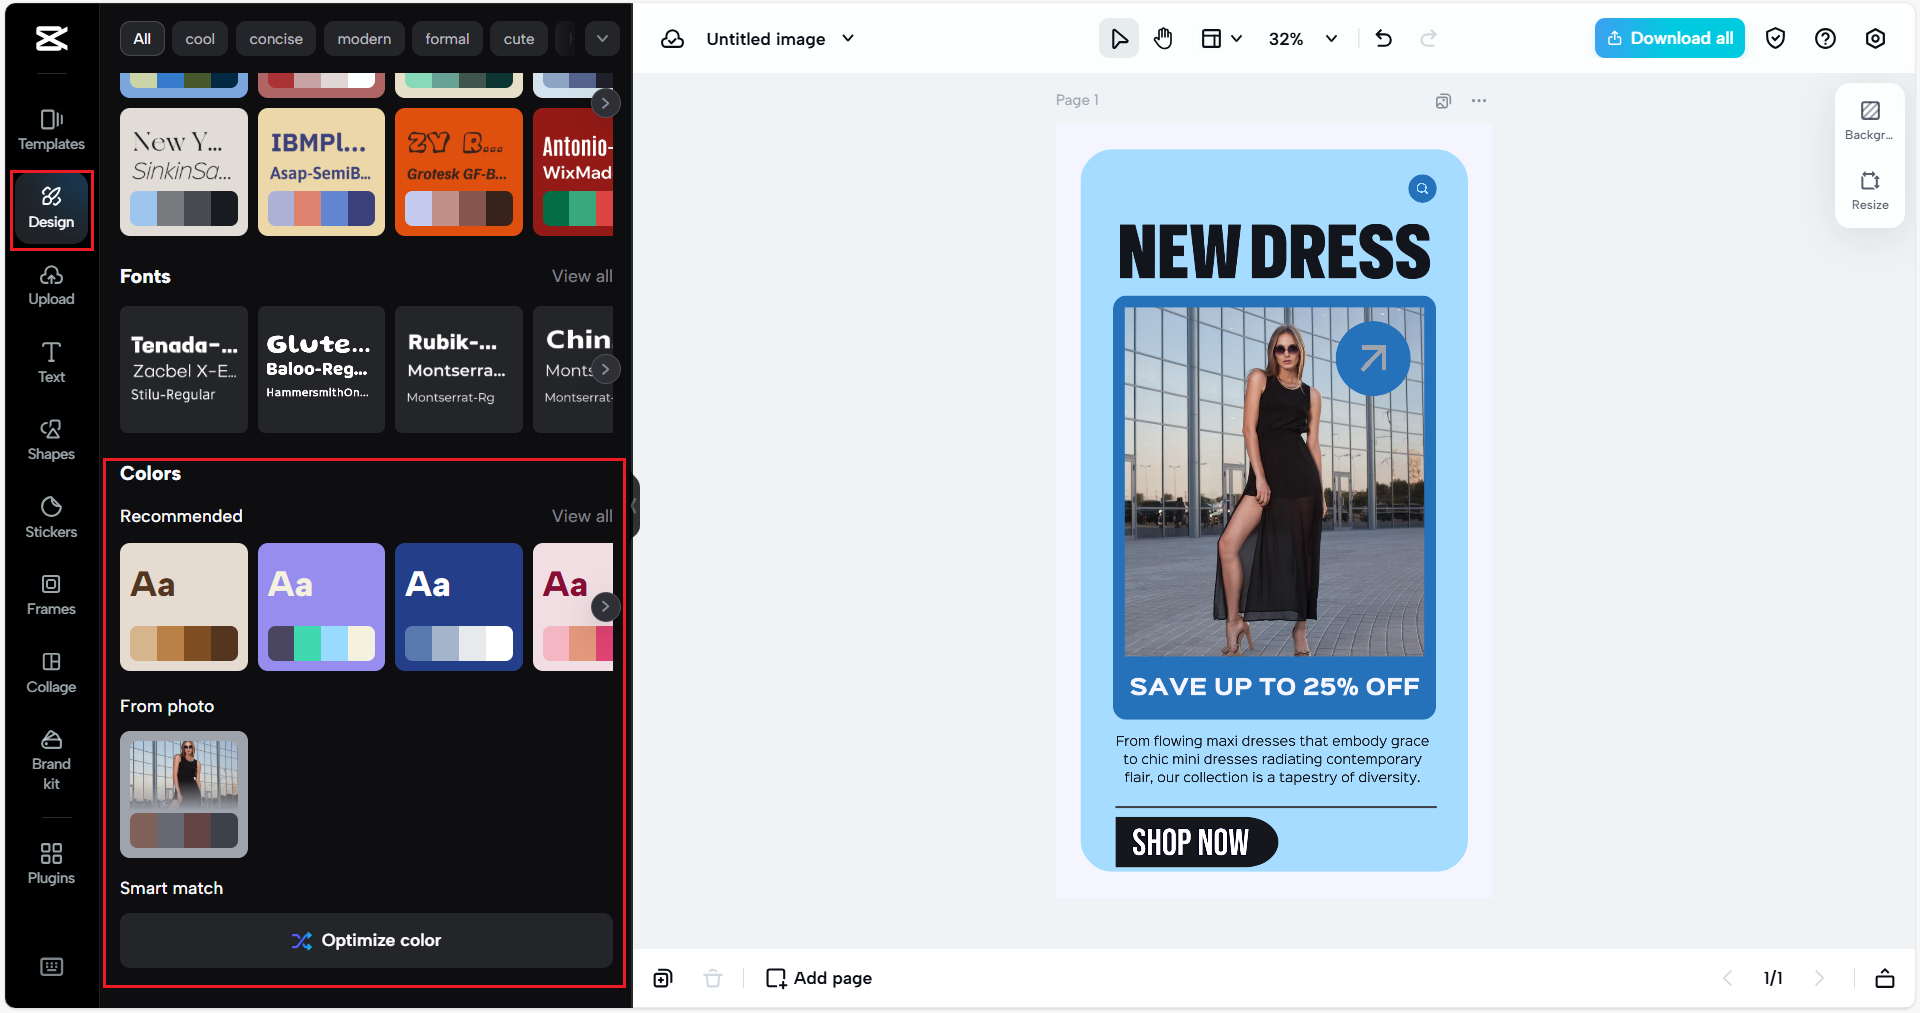Open the Templates panel

[x=51, y=128]
